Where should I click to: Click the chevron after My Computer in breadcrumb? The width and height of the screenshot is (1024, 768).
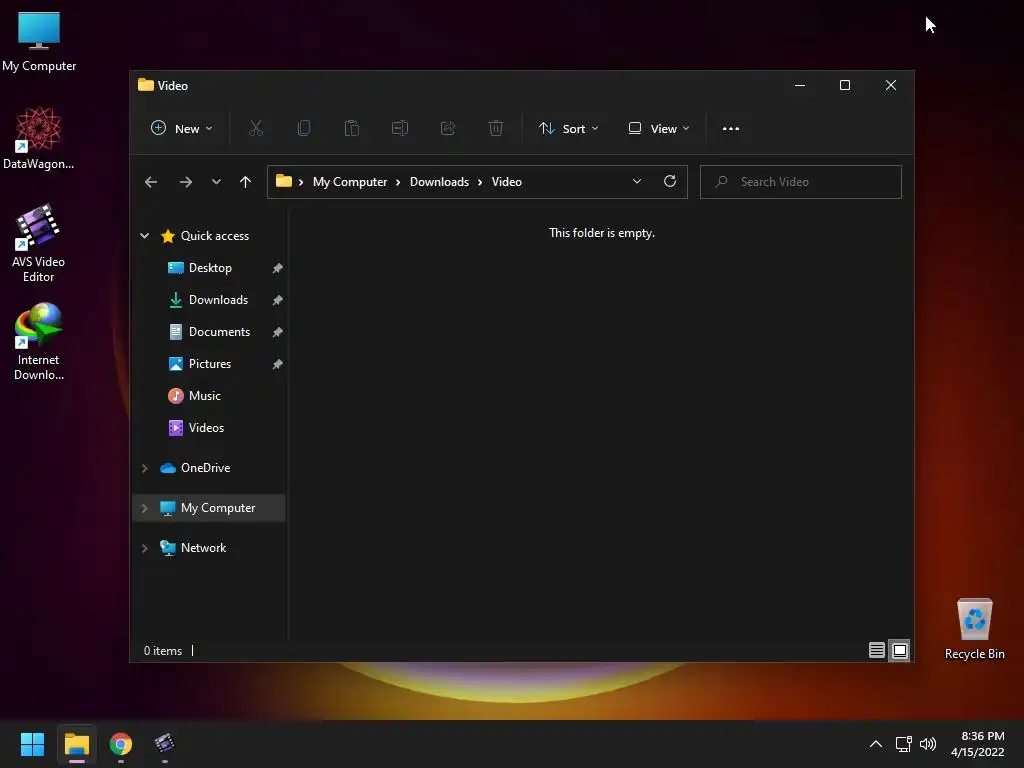(x=398, y=182)
